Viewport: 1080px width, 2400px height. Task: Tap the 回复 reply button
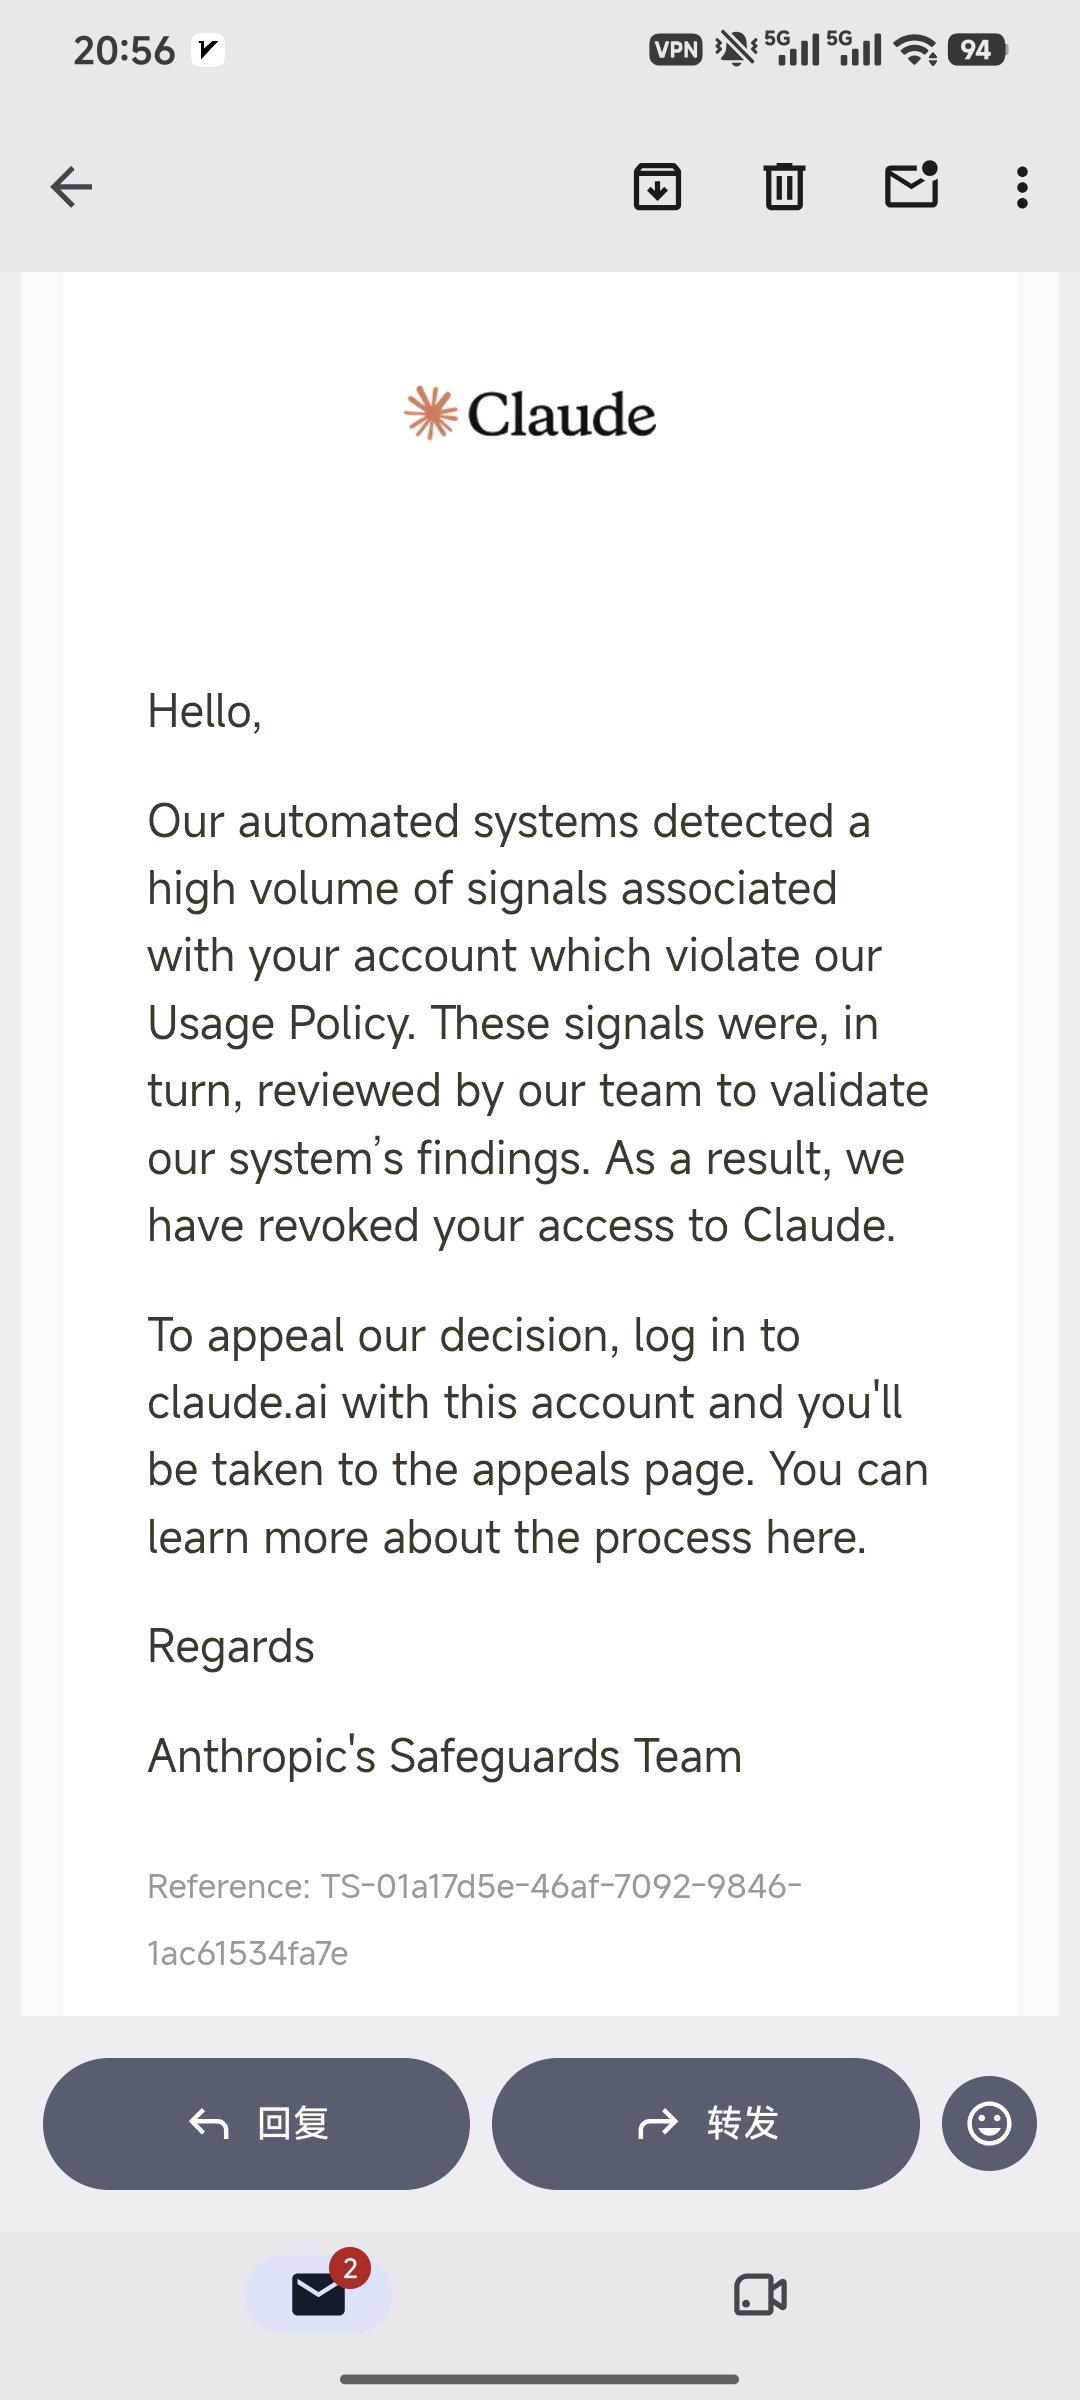(x=256, y=2123)
